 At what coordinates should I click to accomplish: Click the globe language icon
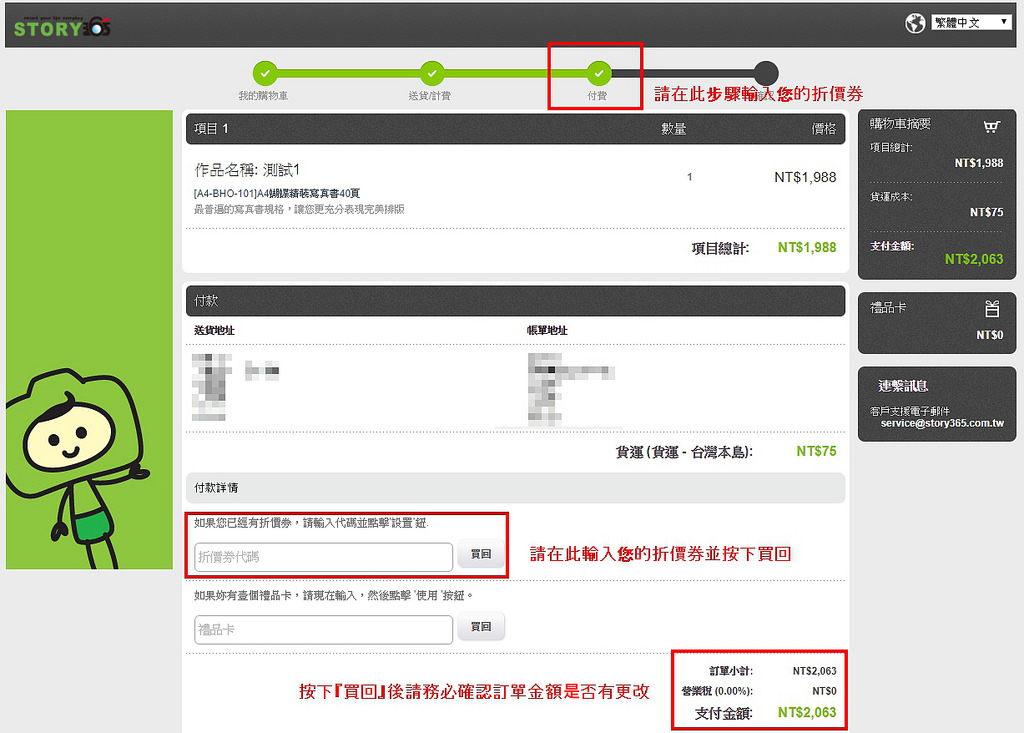click(x=915, y=23)
